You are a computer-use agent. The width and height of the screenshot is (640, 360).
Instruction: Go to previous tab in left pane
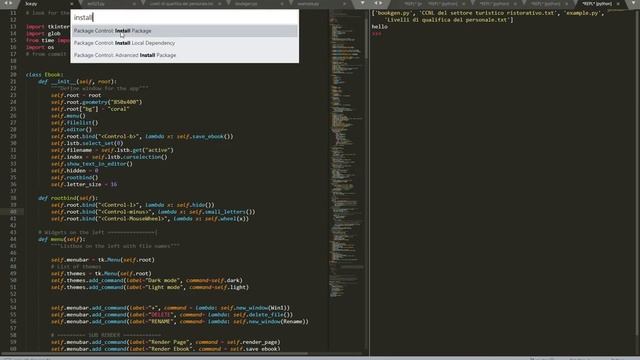point(6,3)
